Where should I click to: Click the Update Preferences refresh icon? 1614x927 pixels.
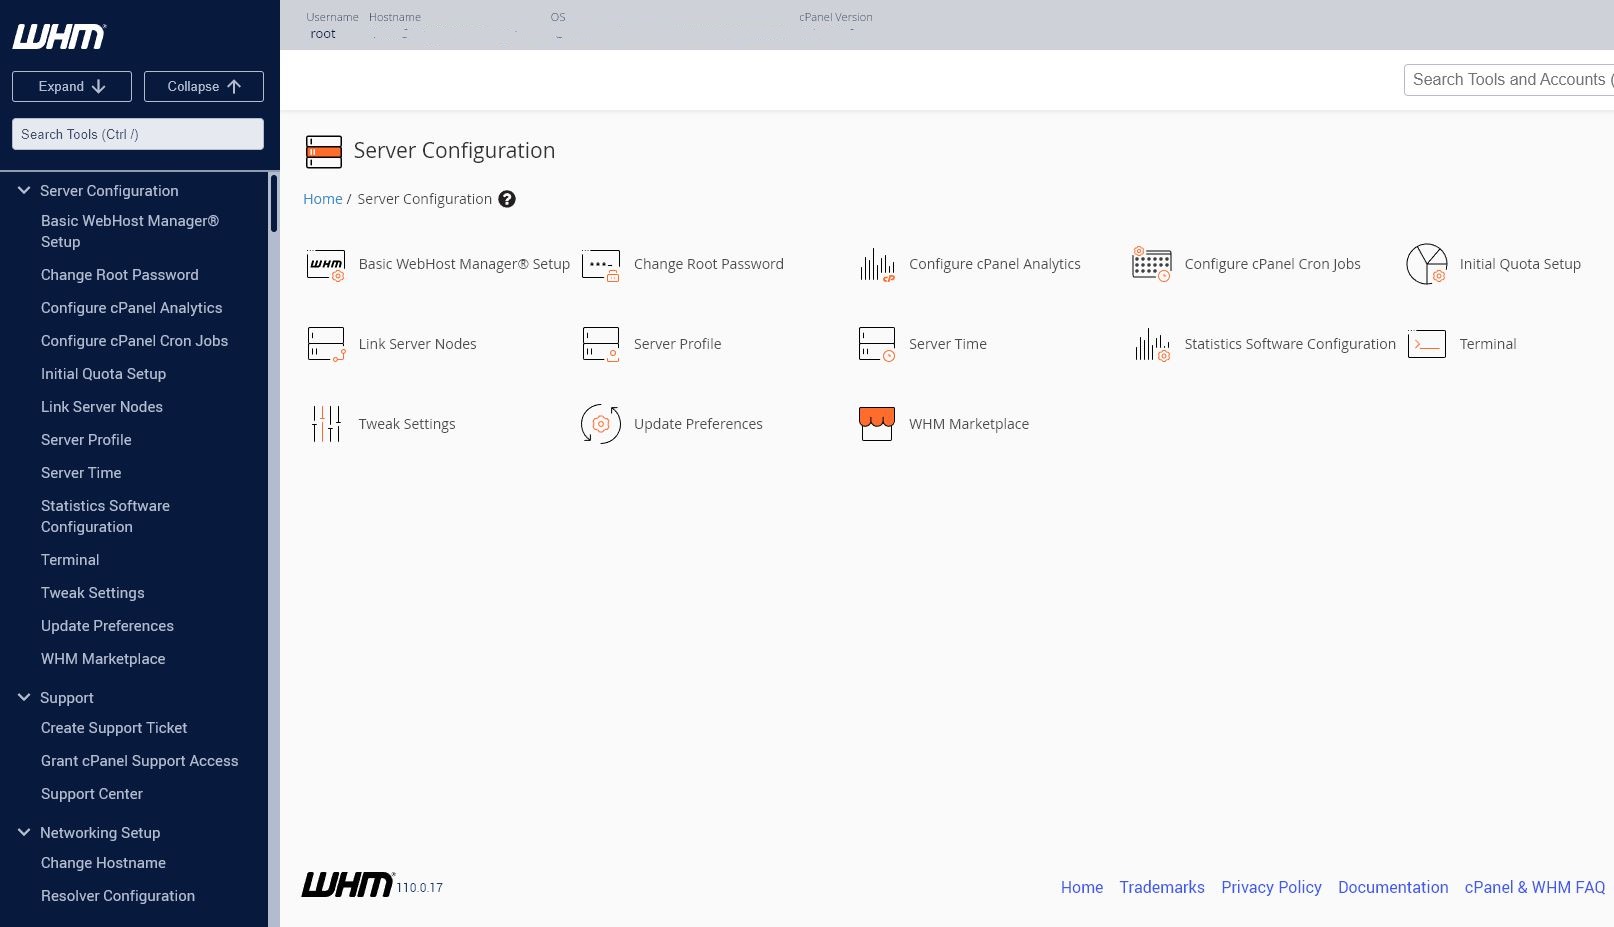pyautogui.click(x=601, y=424)
